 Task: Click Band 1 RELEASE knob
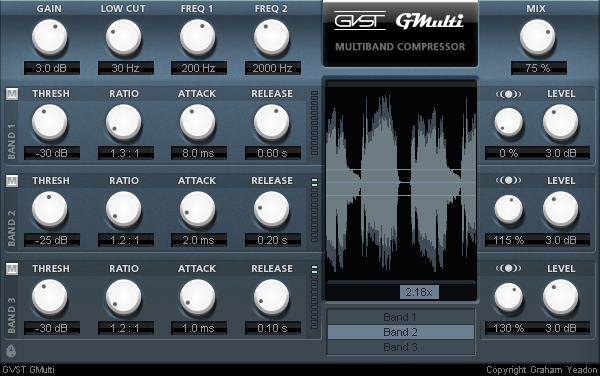(272, 122)
